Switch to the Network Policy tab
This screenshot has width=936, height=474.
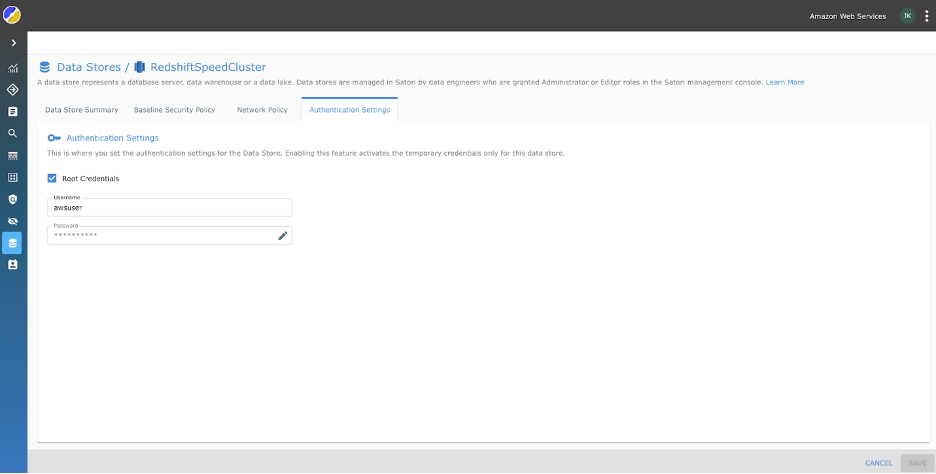point(262,110)
